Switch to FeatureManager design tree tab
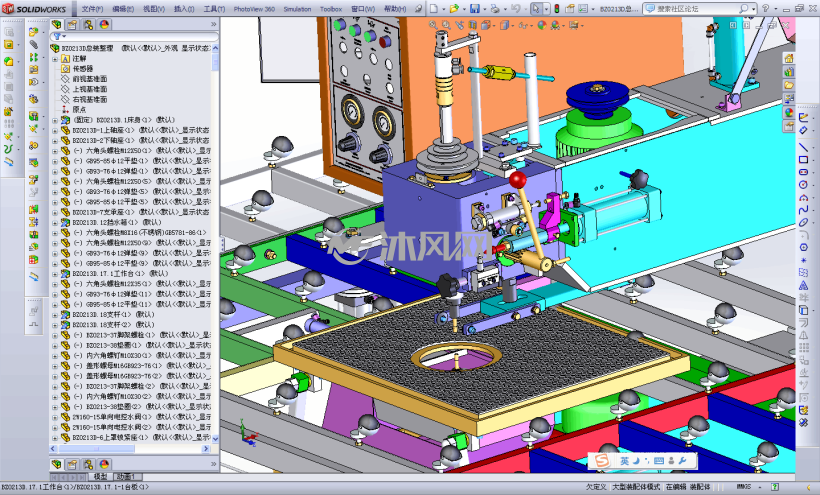Viewport: 820px width, 495px height. (56, 25)
